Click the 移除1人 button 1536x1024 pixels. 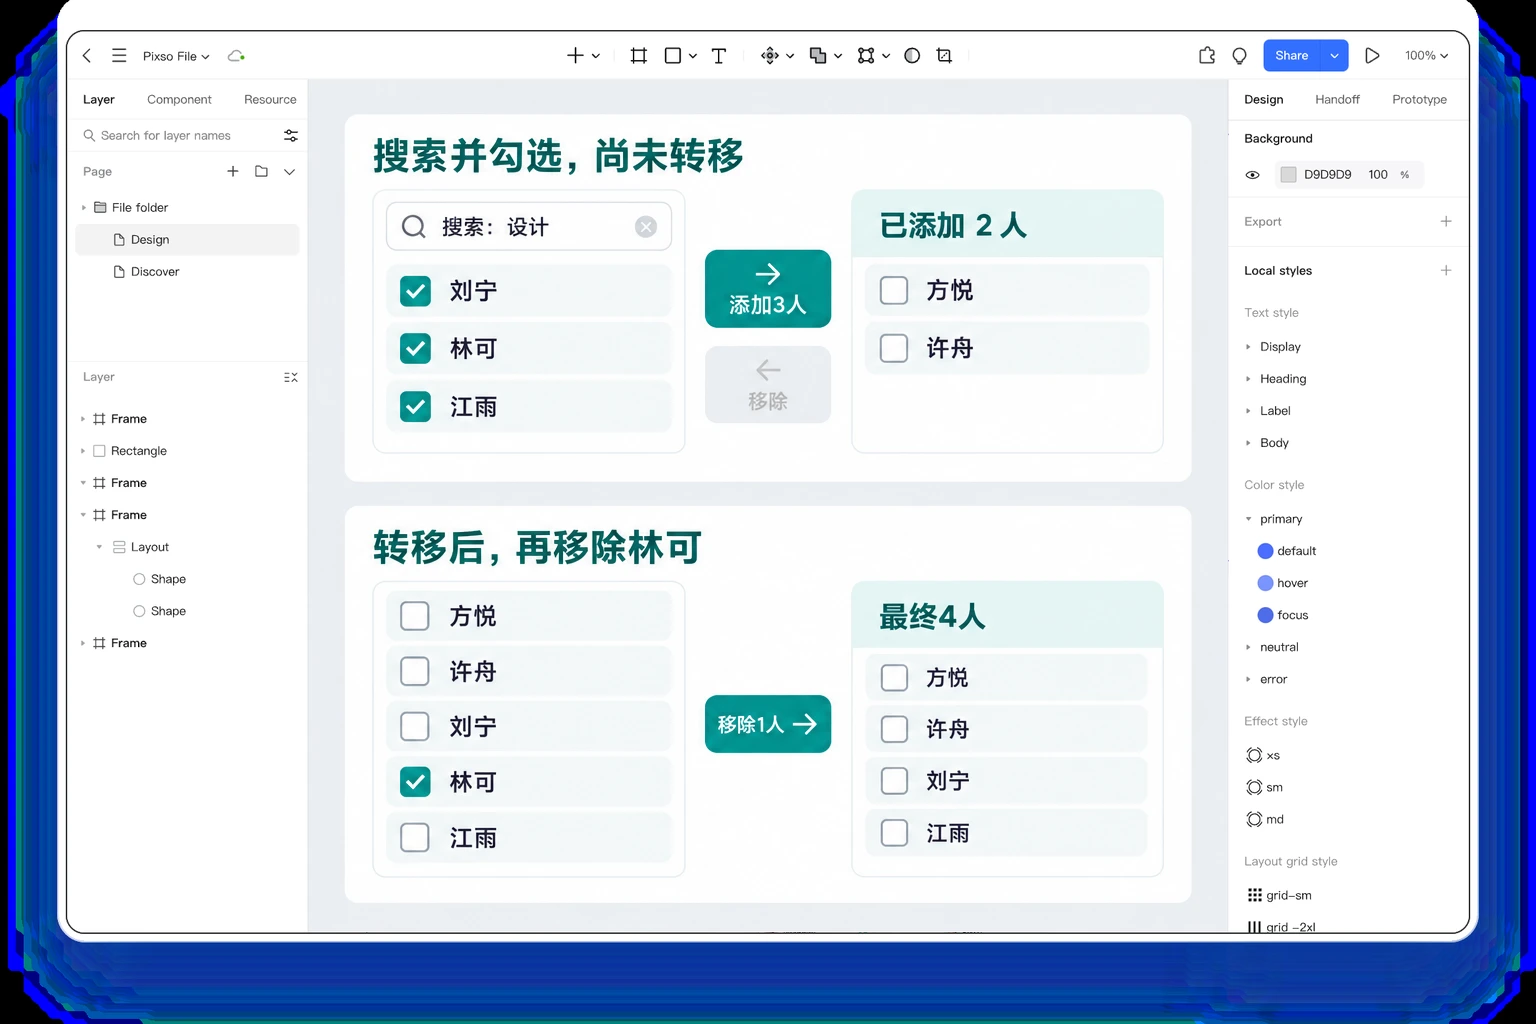pos(768,724)
